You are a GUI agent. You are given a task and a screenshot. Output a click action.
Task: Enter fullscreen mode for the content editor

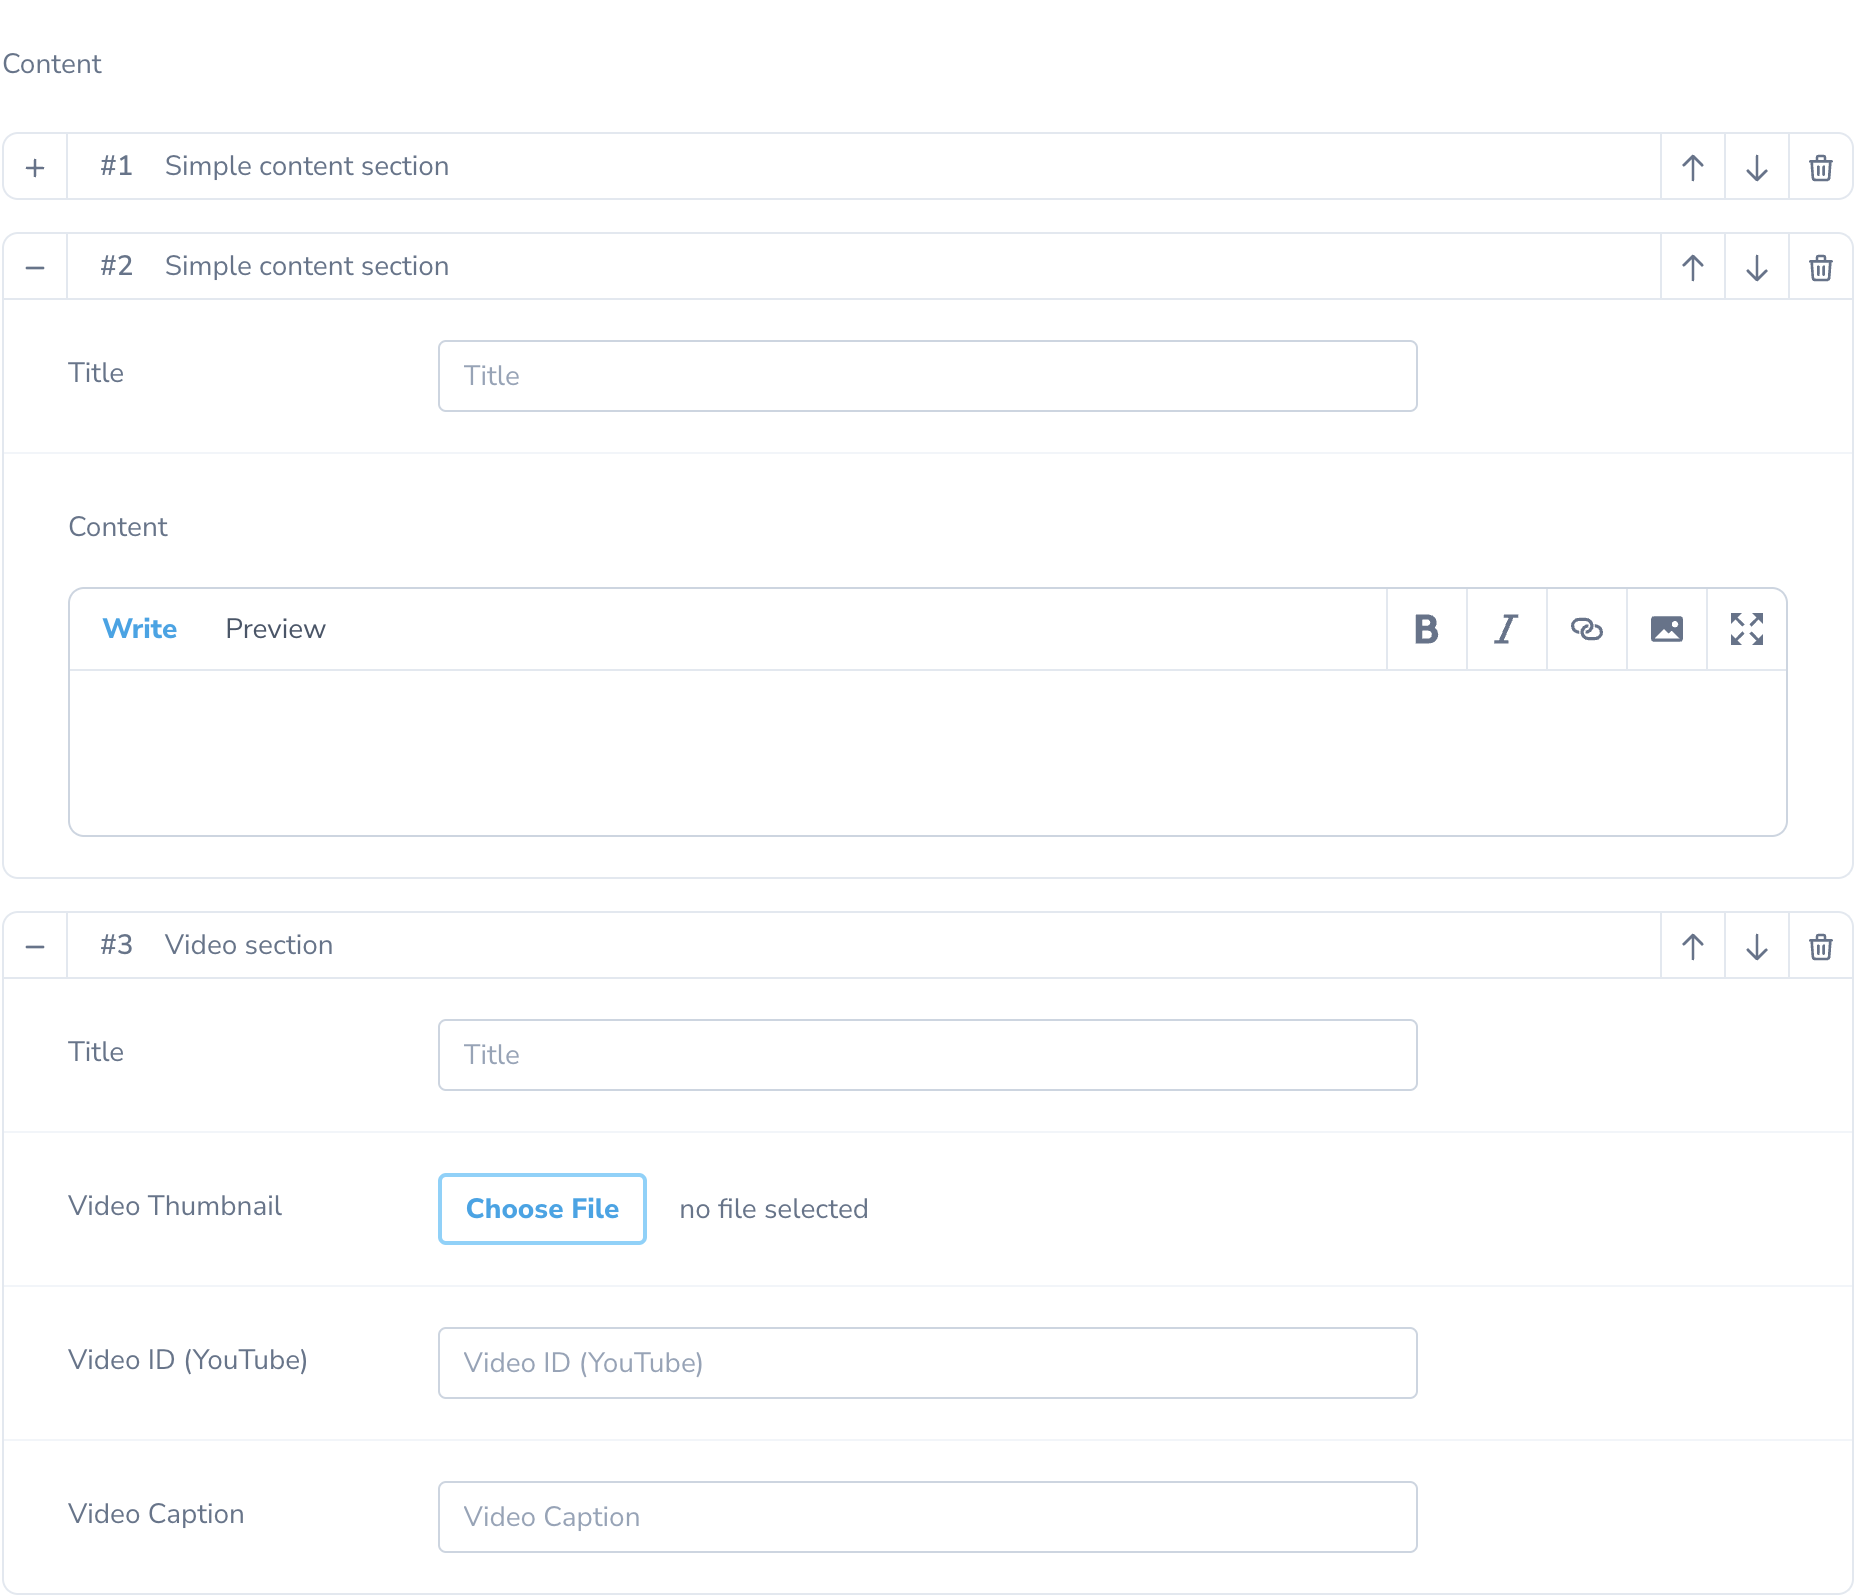click(1746, 629)
